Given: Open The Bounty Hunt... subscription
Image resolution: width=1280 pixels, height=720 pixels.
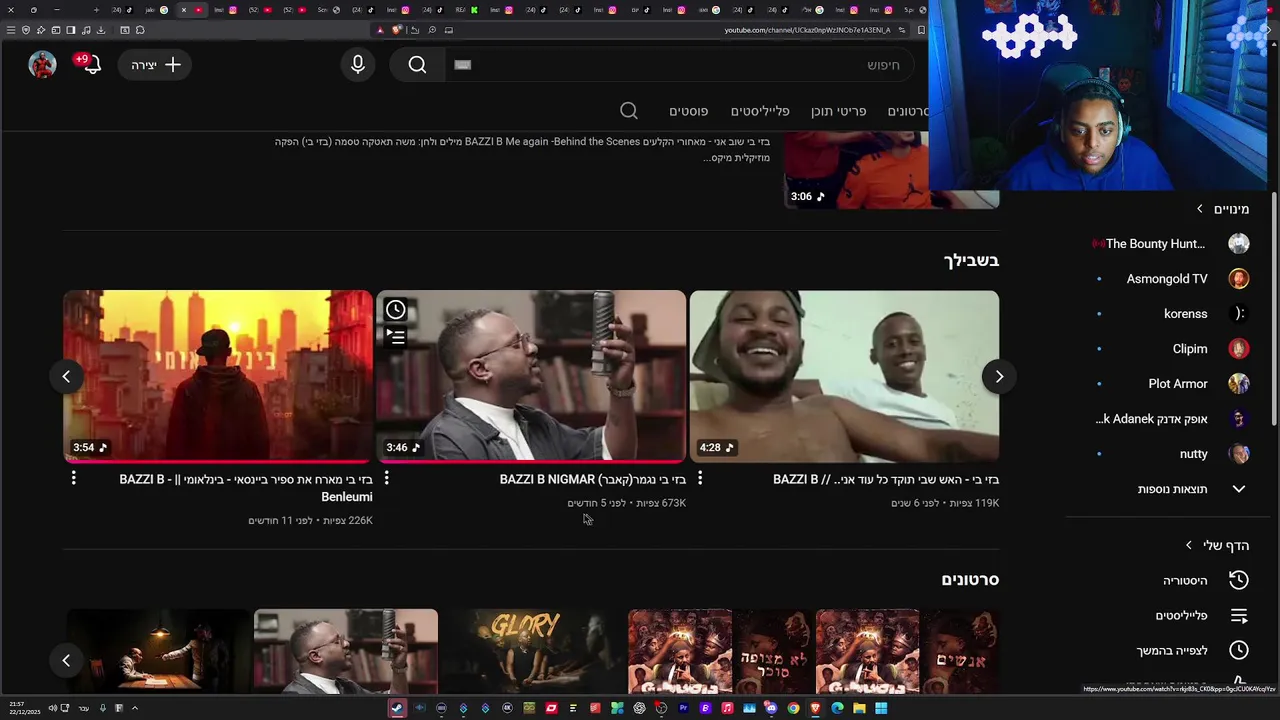Looking at the screenshot, I should tap(1168, 244).
